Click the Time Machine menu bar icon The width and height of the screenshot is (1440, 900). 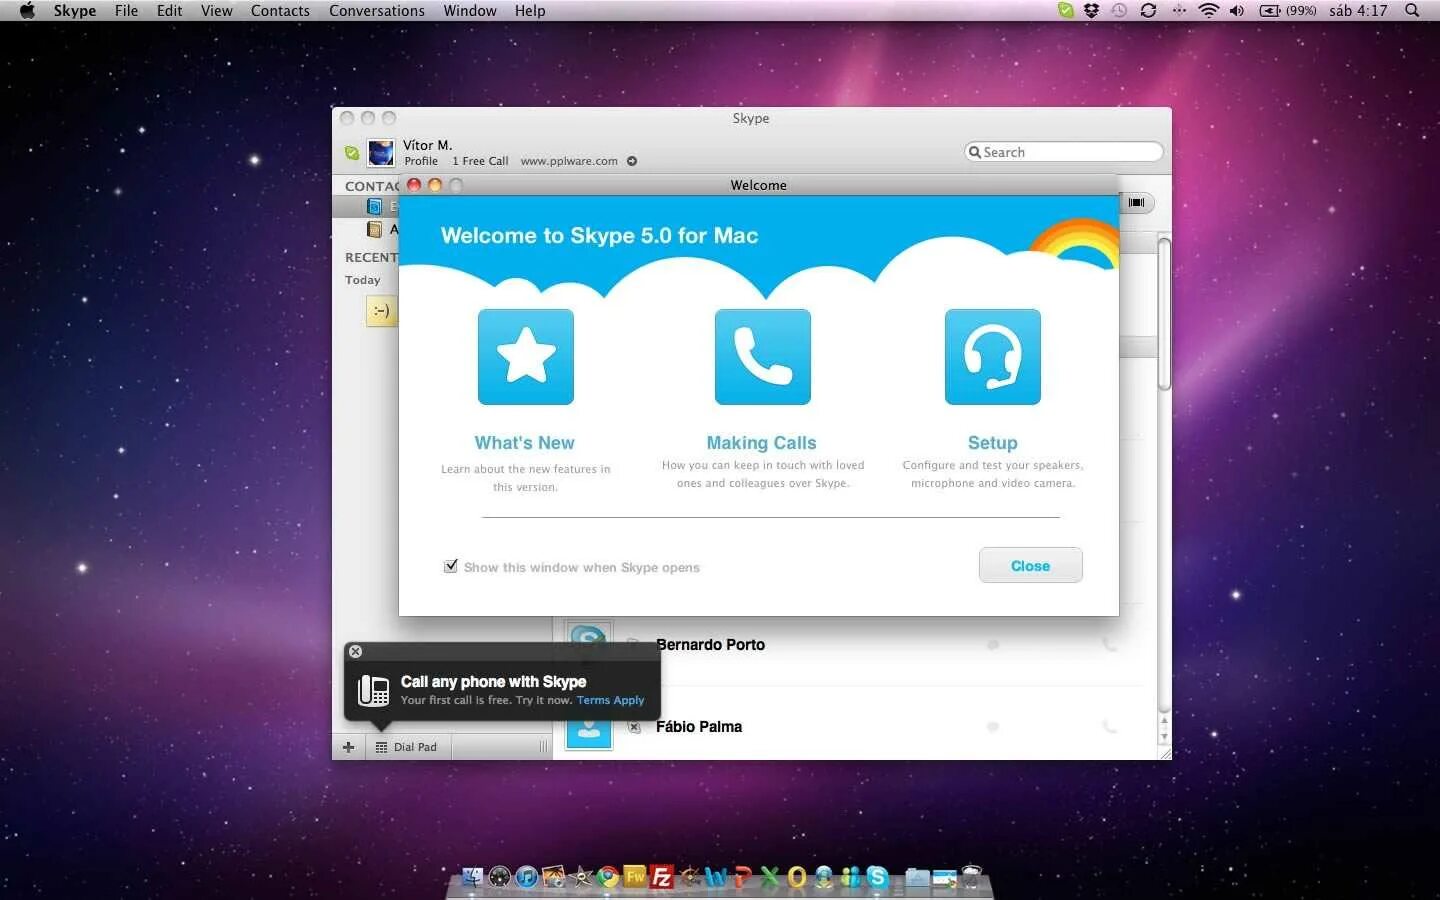pos(1119,11)
